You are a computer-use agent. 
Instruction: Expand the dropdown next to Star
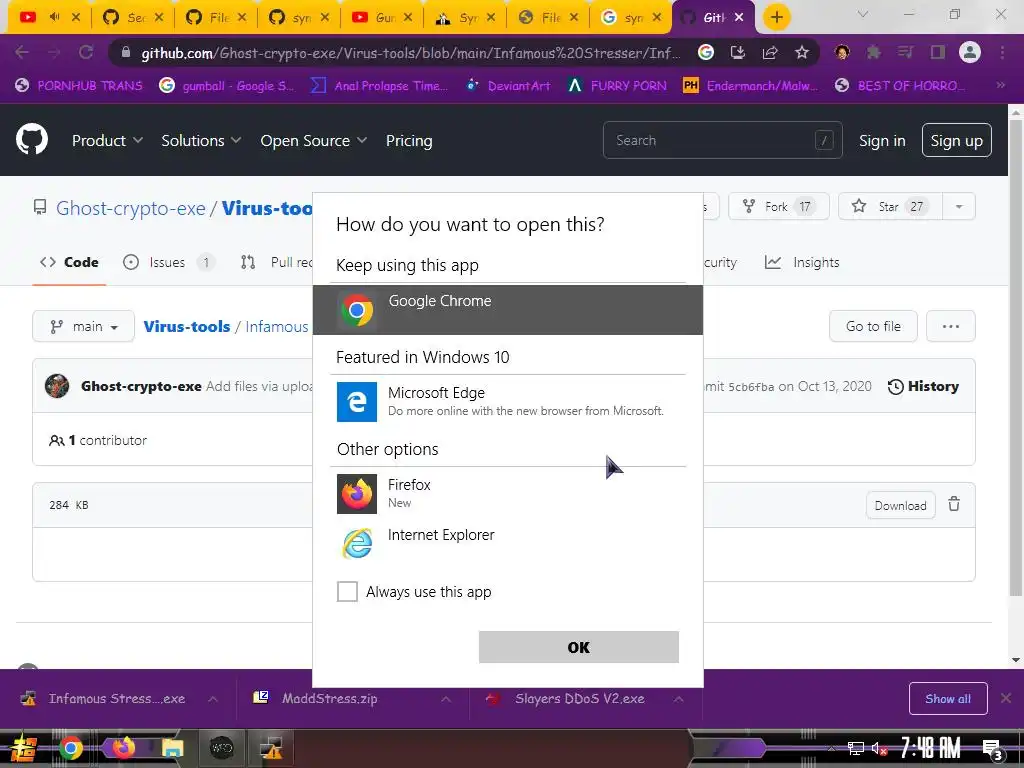pos(959,206)
